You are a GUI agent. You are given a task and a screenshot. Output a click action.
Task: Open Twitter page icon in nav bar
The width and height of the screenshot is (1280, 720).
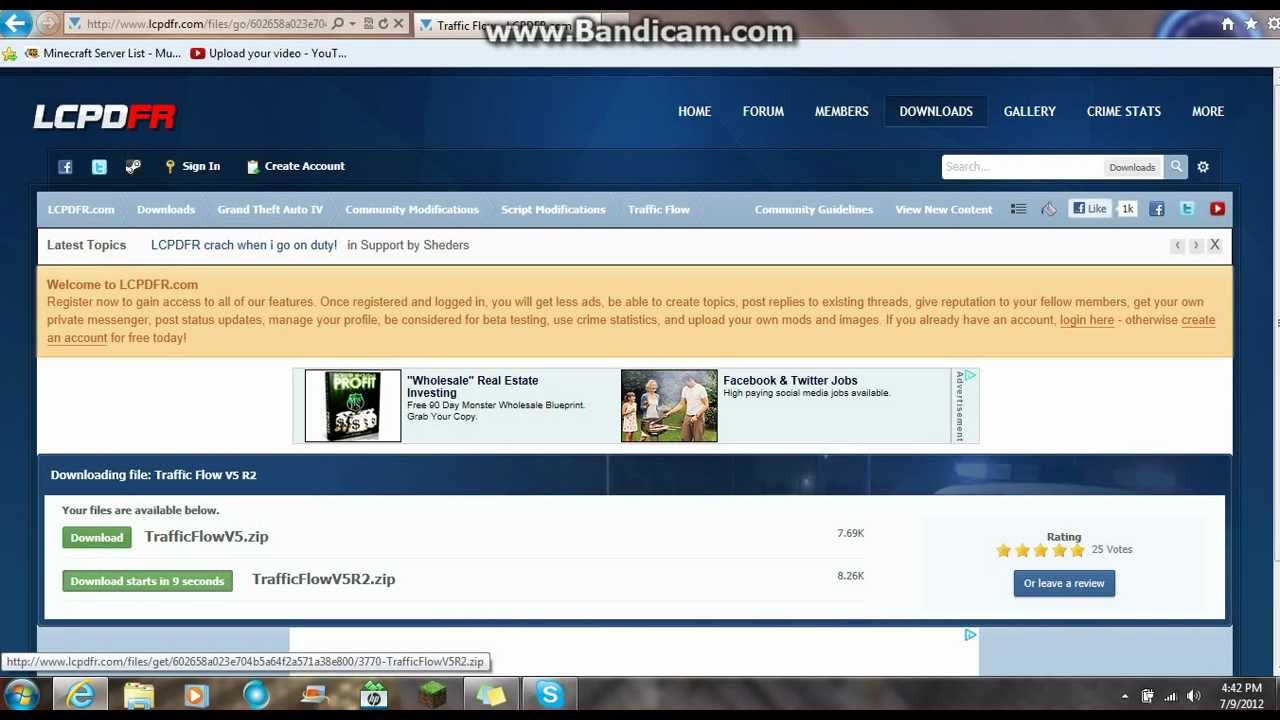coord(1187,209)
